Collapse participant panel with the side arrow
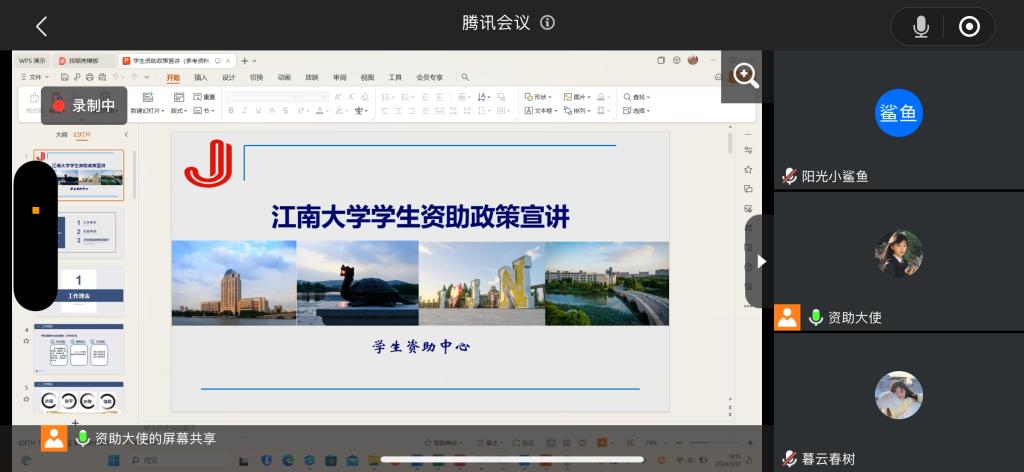Screen dimensions: 1024x472 point(761,261)
